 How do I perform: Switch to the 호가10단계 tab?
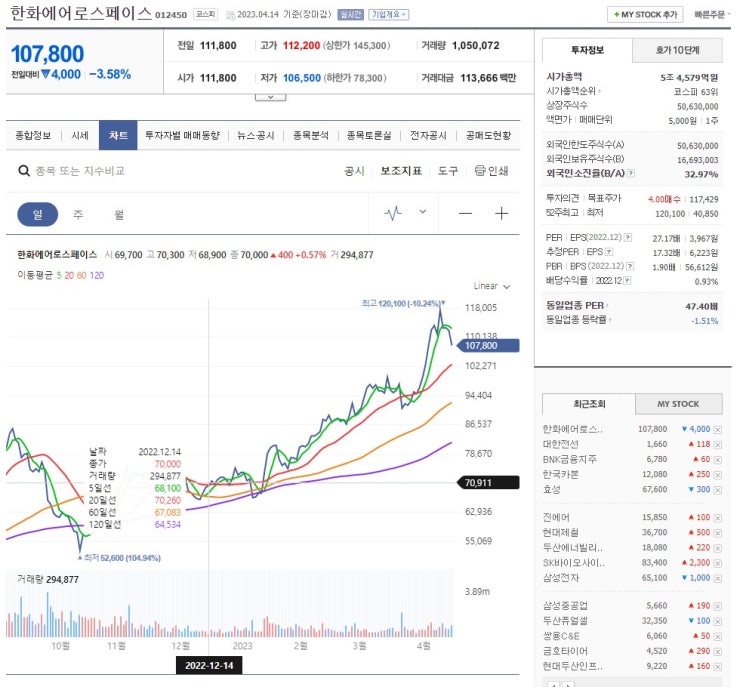677,50
